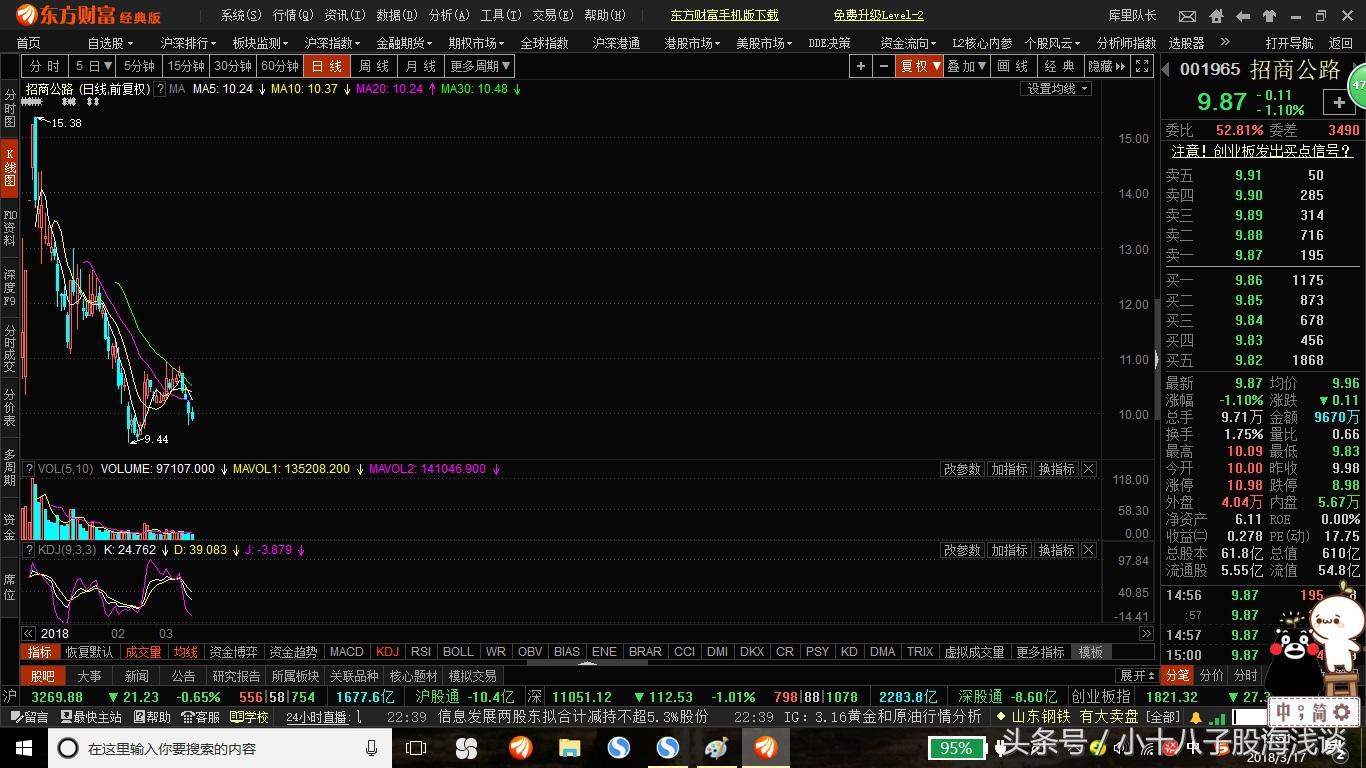The height and width of the screenshot is (768, 1366).
Task: Select the 15分钟 period
Action: click(x=186, y=66)
